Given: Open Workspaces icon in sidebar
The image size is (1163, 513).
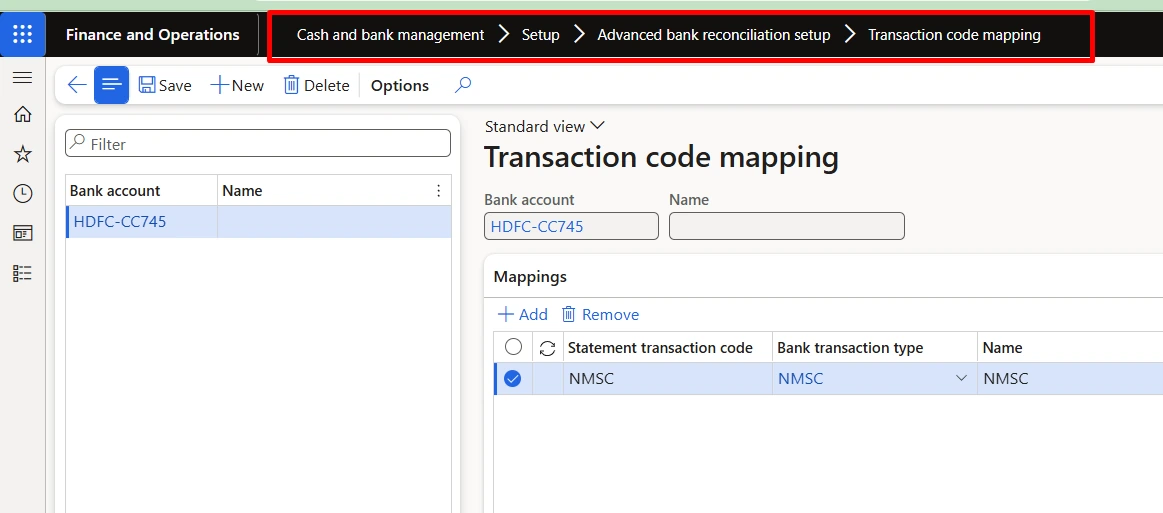Looking at the screenshot, I should 23,234.
